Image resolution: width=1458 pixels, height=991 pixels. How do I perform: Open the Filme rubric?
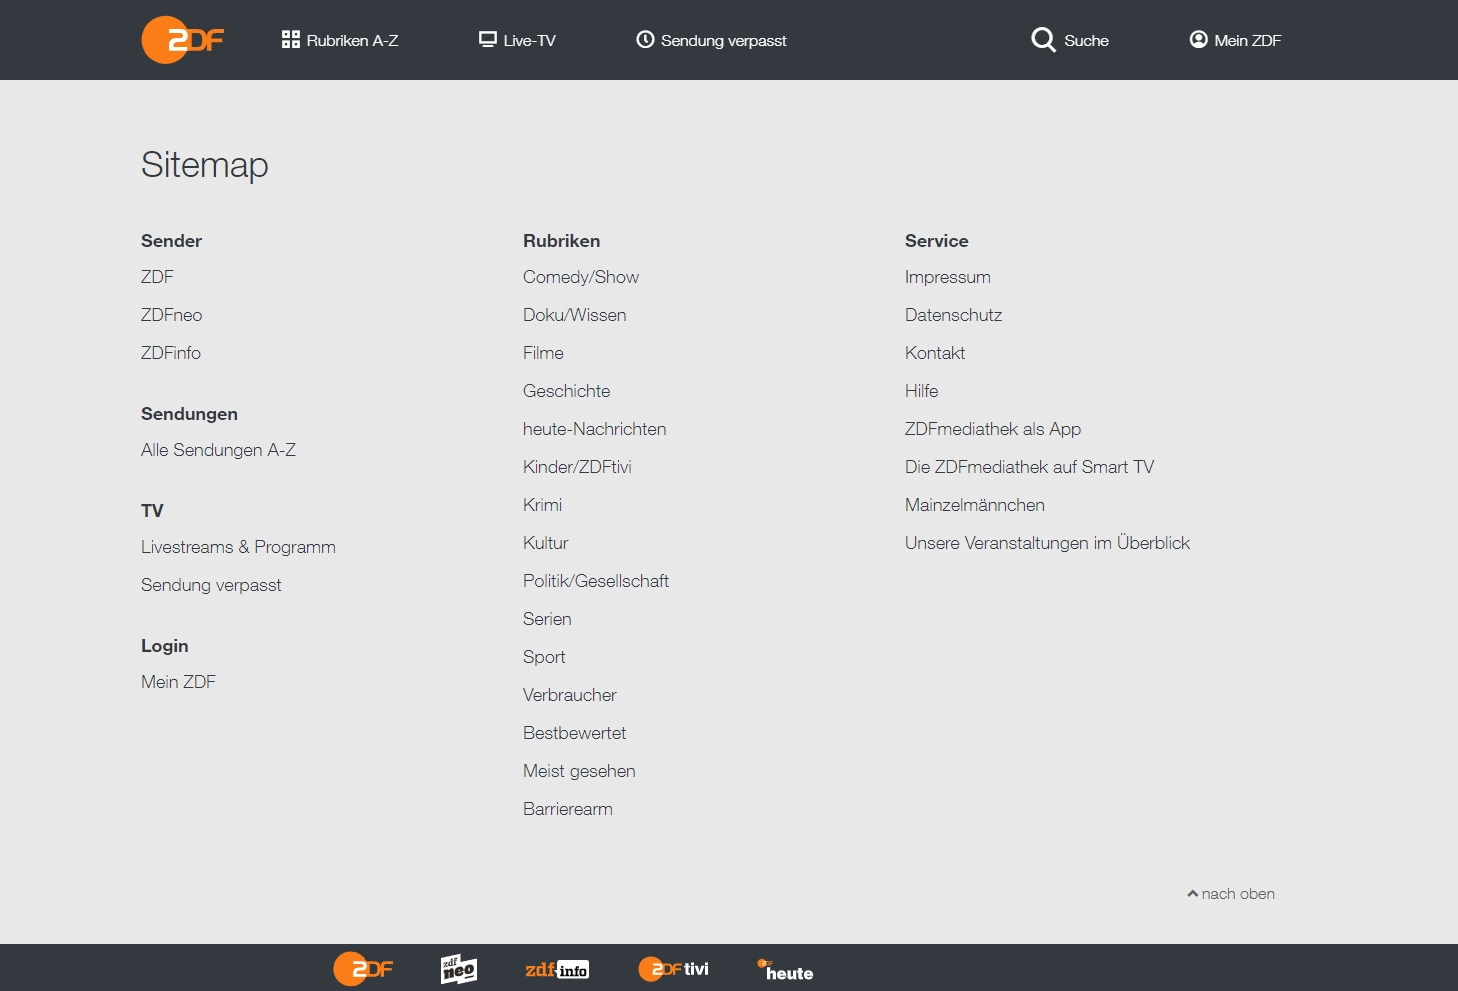click(543, 353)
